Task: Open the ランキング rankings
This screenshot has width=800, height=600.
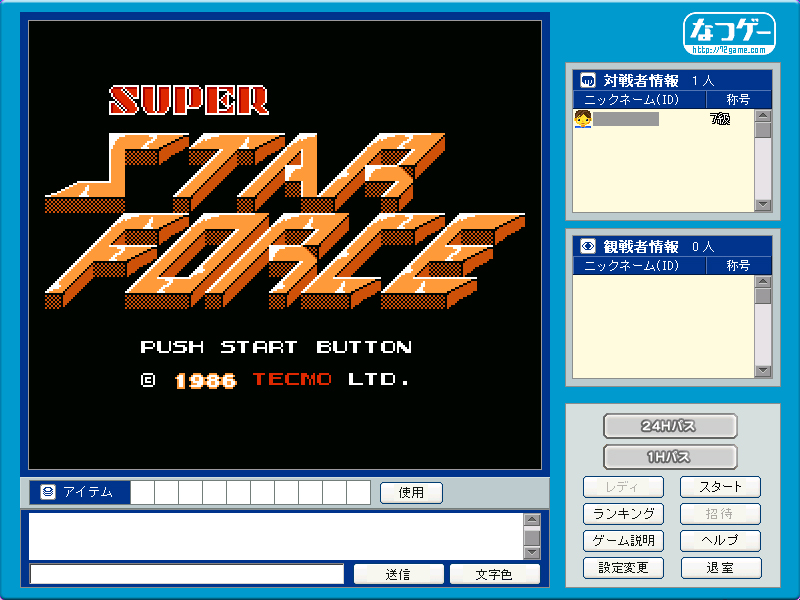Action: (x=623, y=514)
